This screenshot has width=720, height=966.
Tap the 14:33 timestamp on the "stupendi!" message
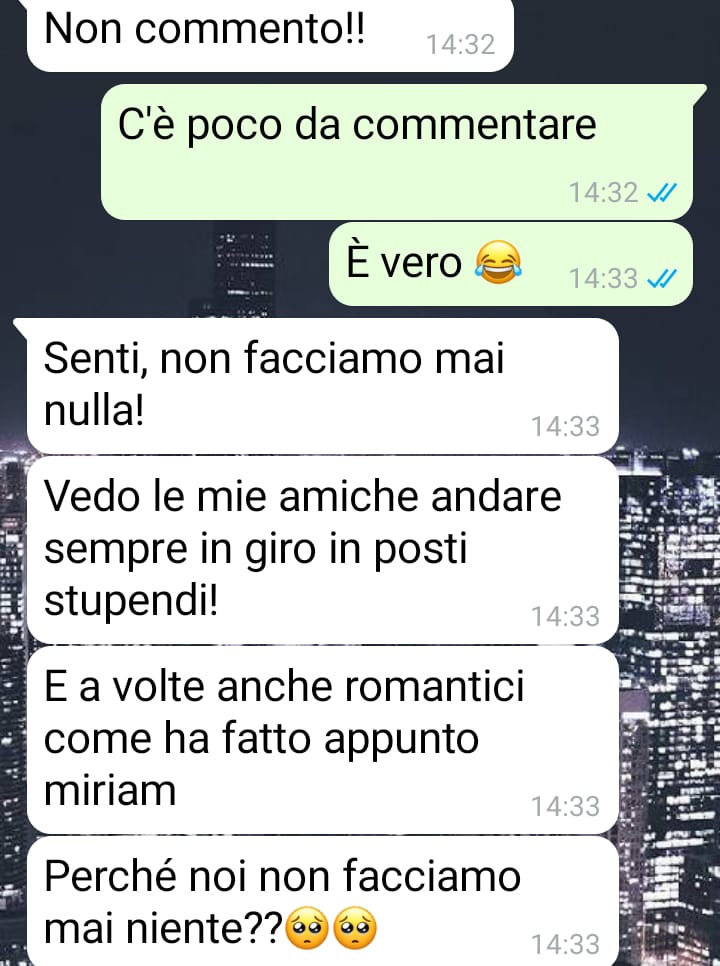click(x=565, y=617)
